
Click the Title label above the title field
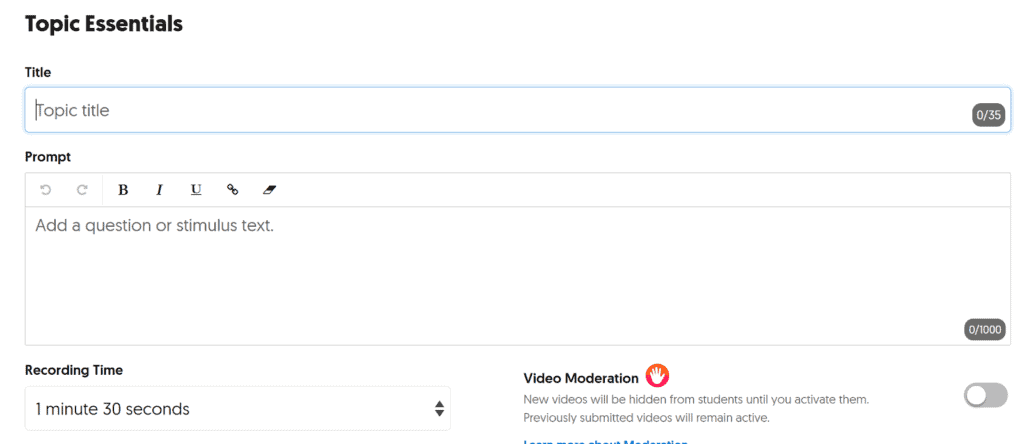38,72
